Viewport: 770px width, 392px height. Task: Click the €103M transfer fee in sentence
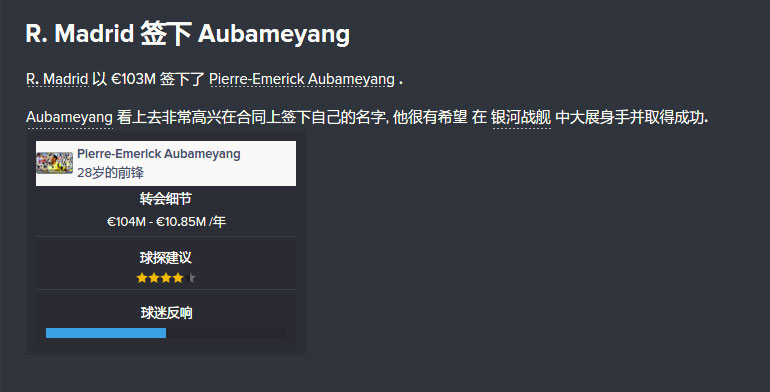(x=133, y=79)
